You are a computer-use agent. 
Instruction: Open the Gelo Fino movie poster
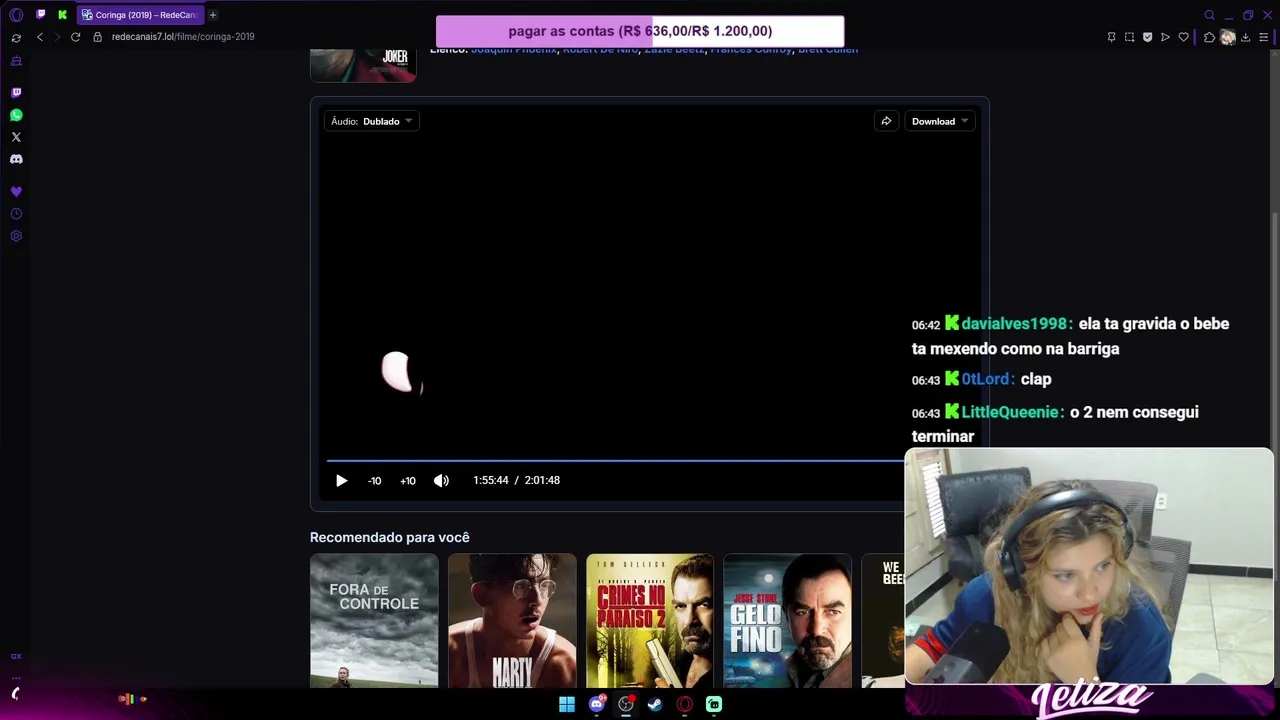click(787, 621)
